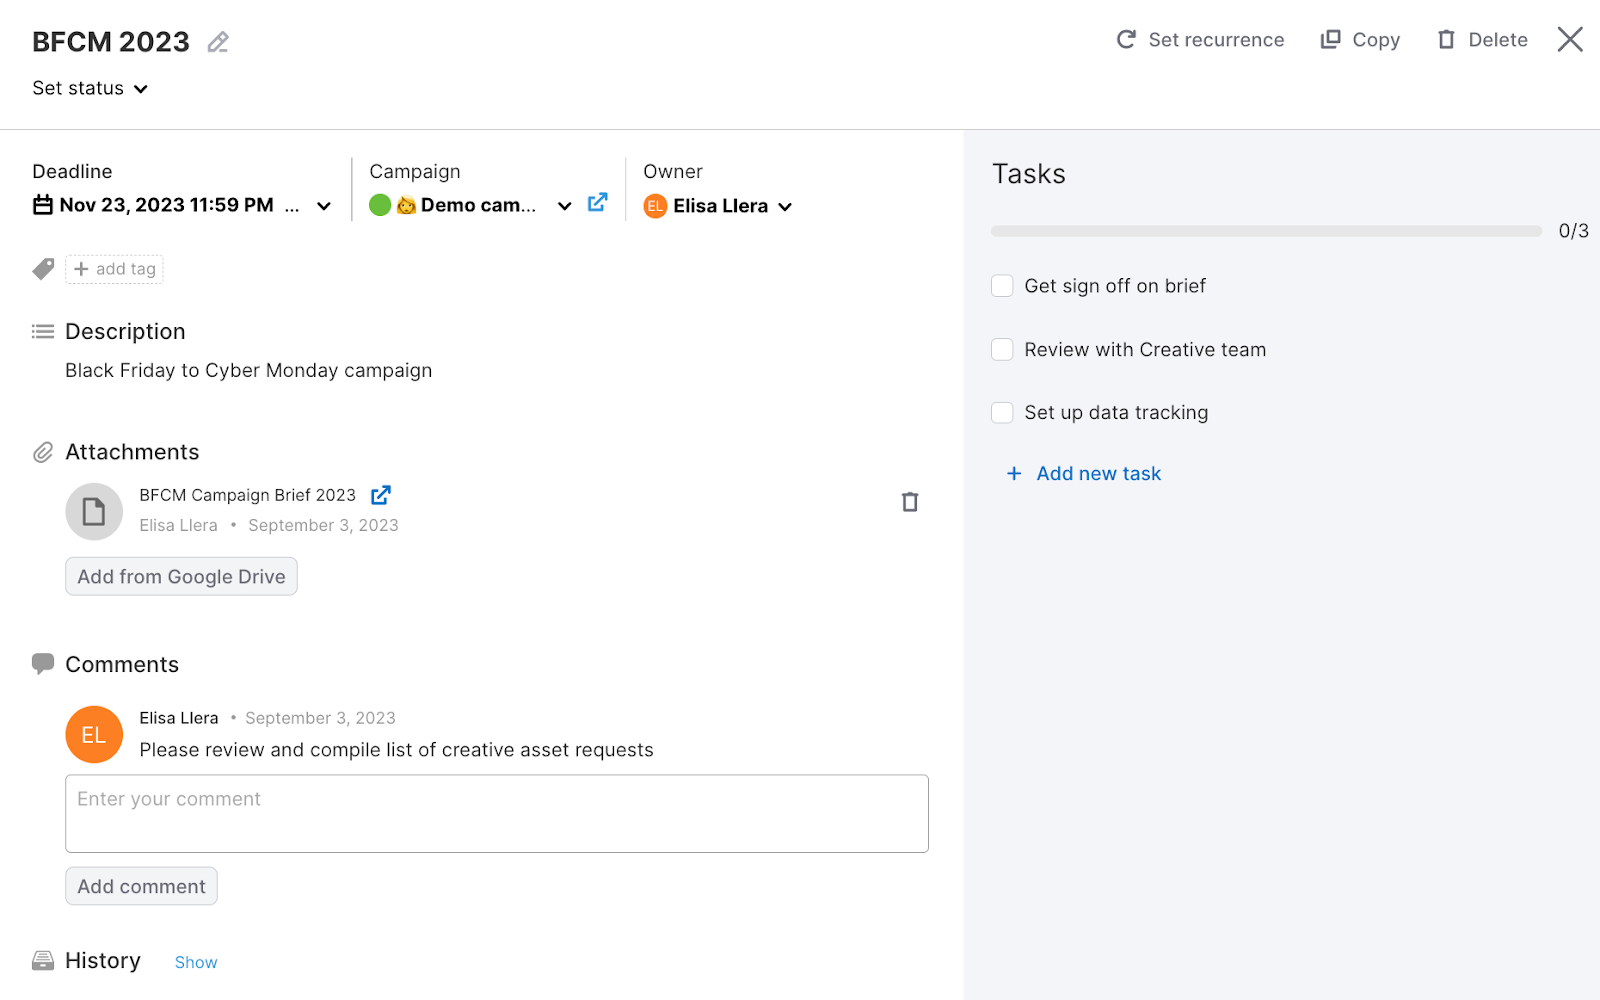Click the Comments speech bubble icon

pyautogui.click(x=43, y=664)
